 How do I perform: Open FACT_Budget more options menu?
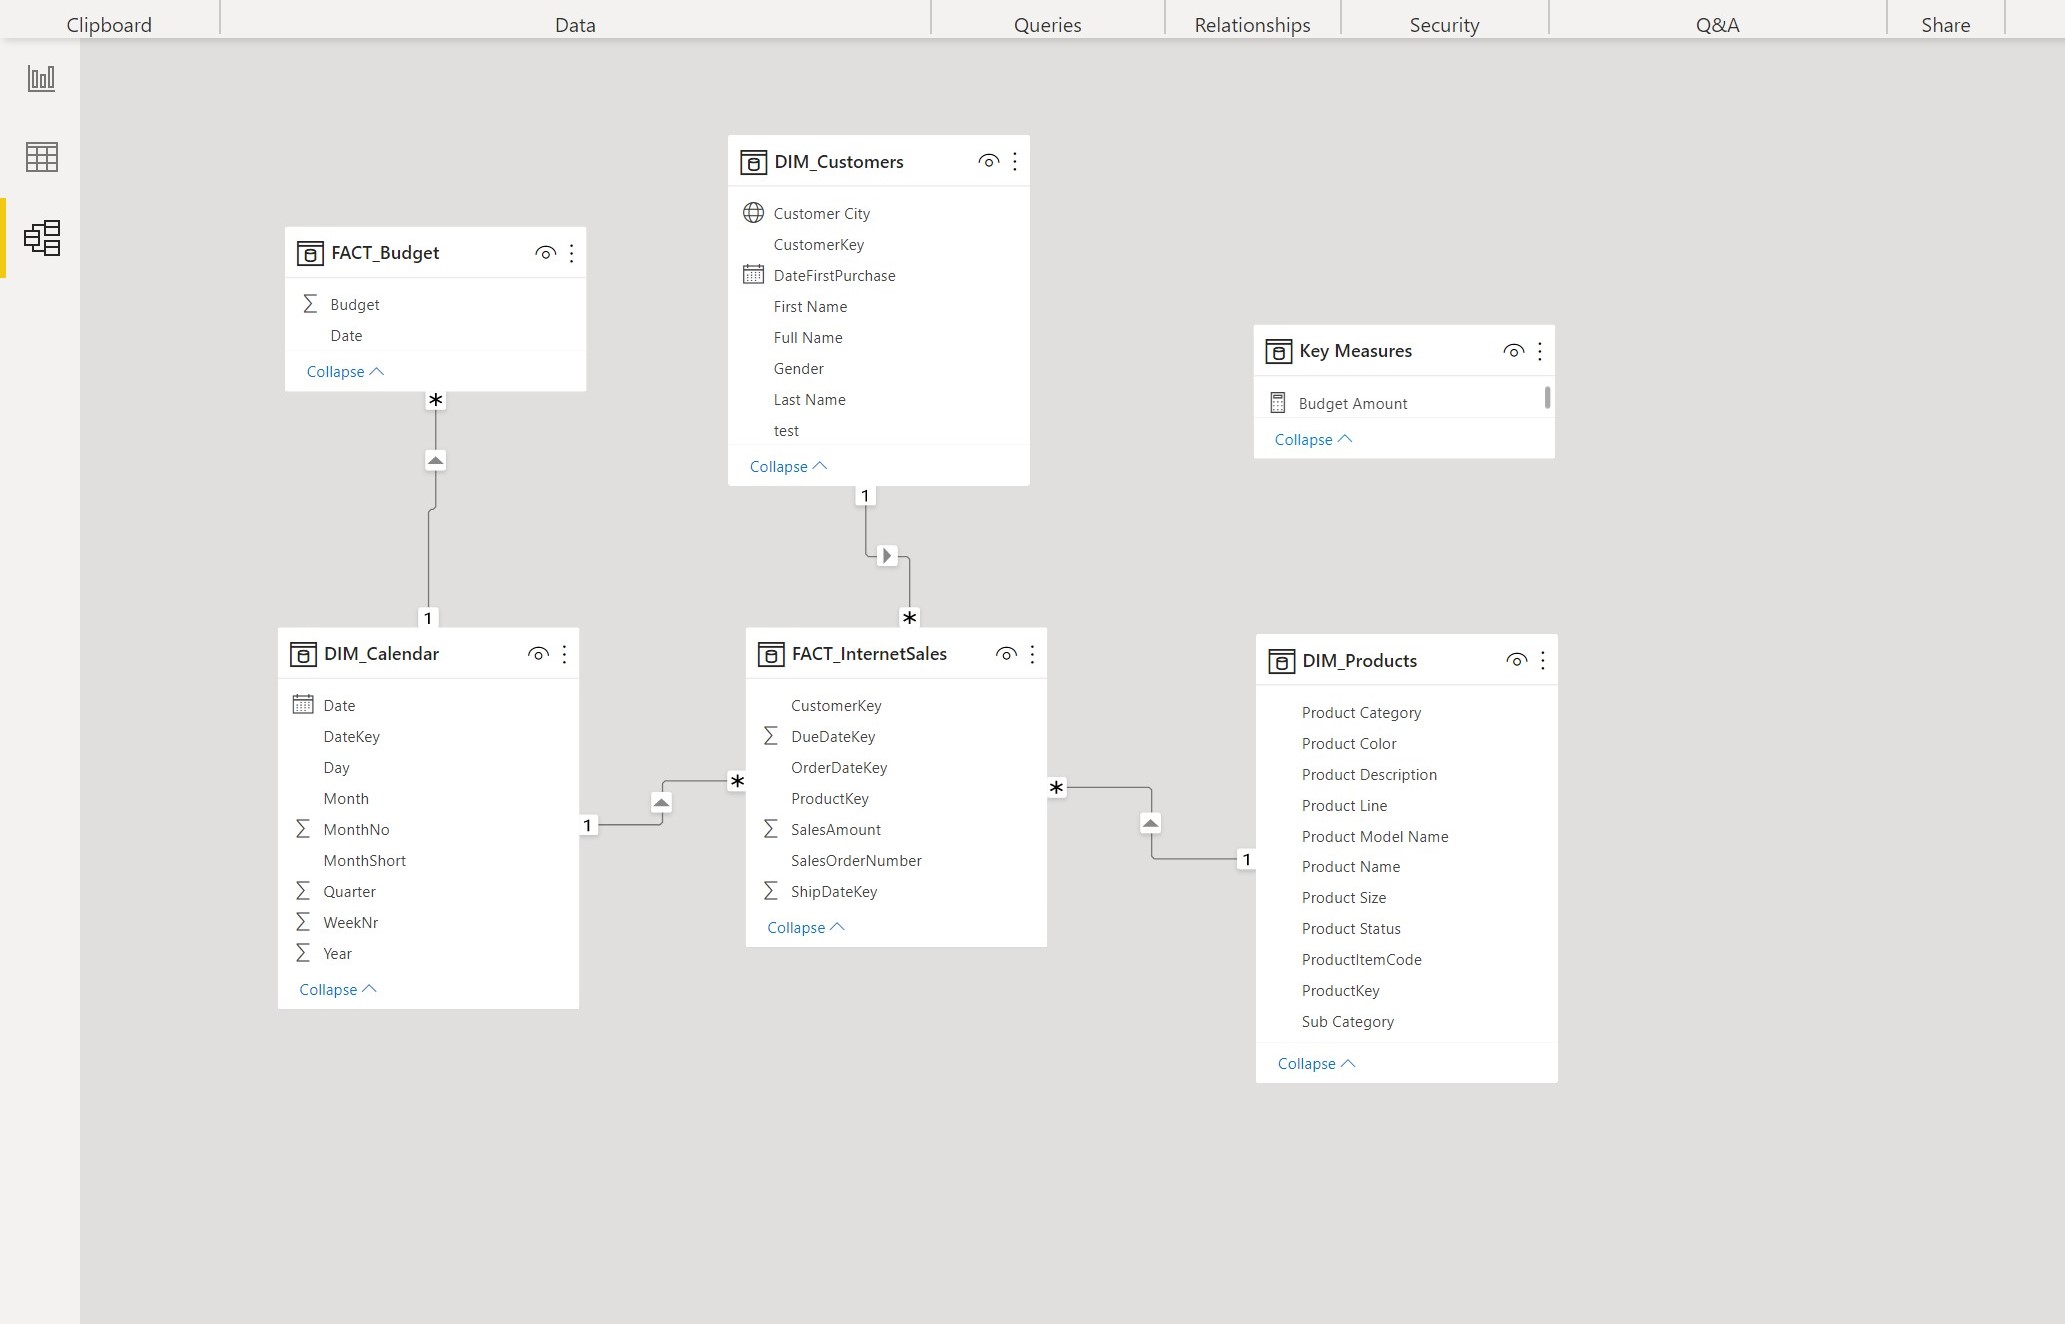571,253
